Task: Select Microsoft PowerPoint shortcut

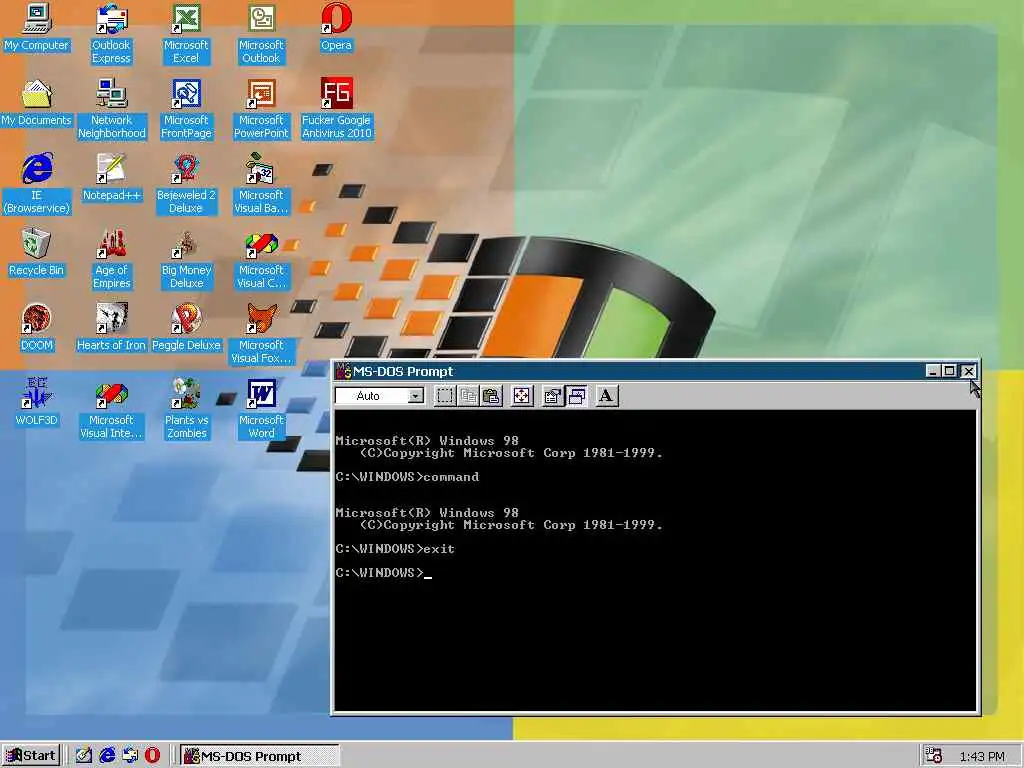Action: [x=261, y=109]
